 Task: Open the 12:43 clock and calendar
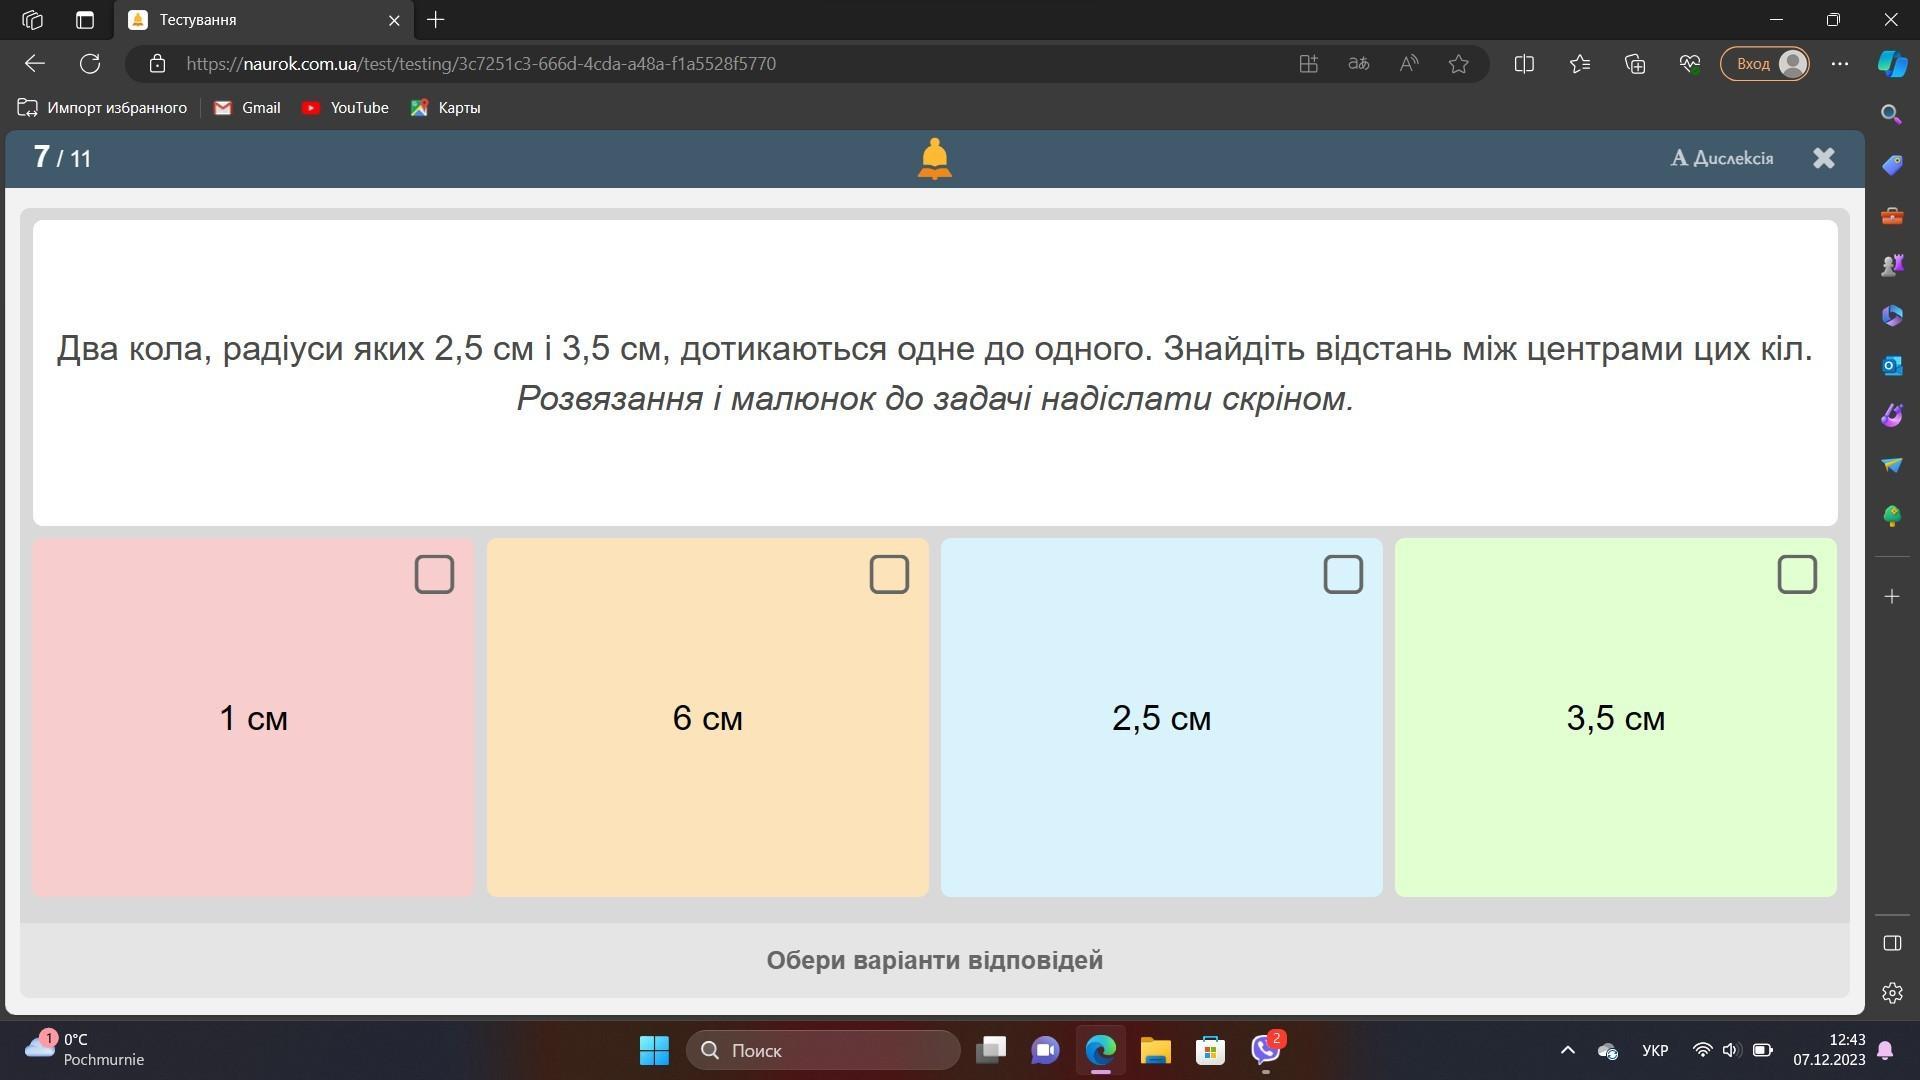(1829, 1050)
